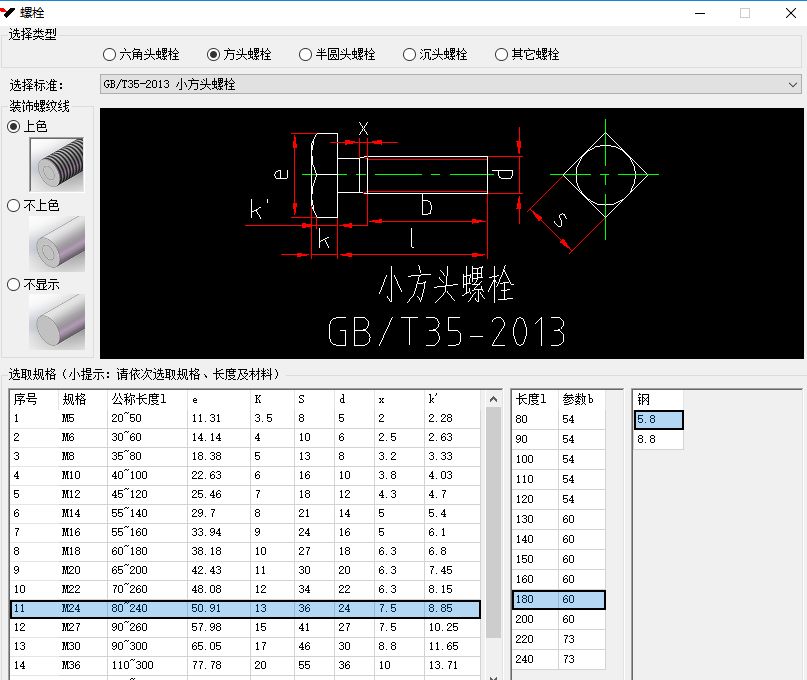Select 六角头螺栓 bolt type
Image resolution: width=807 pixels, height=680 pixels.
click(x=141, y=54)
